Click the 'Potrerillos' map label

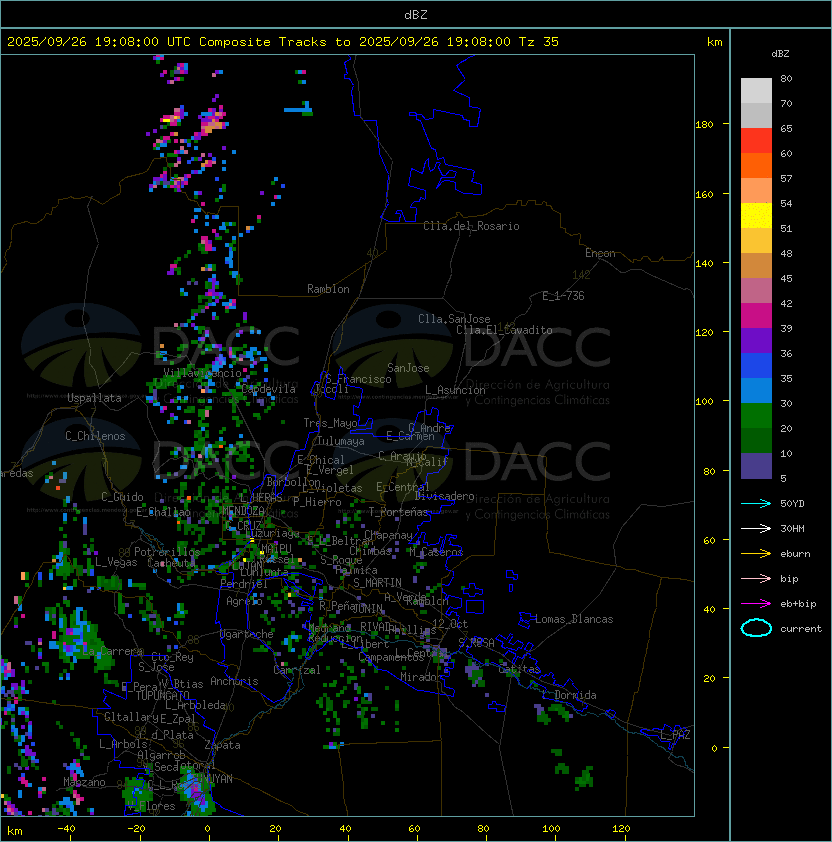coord(167,552)
